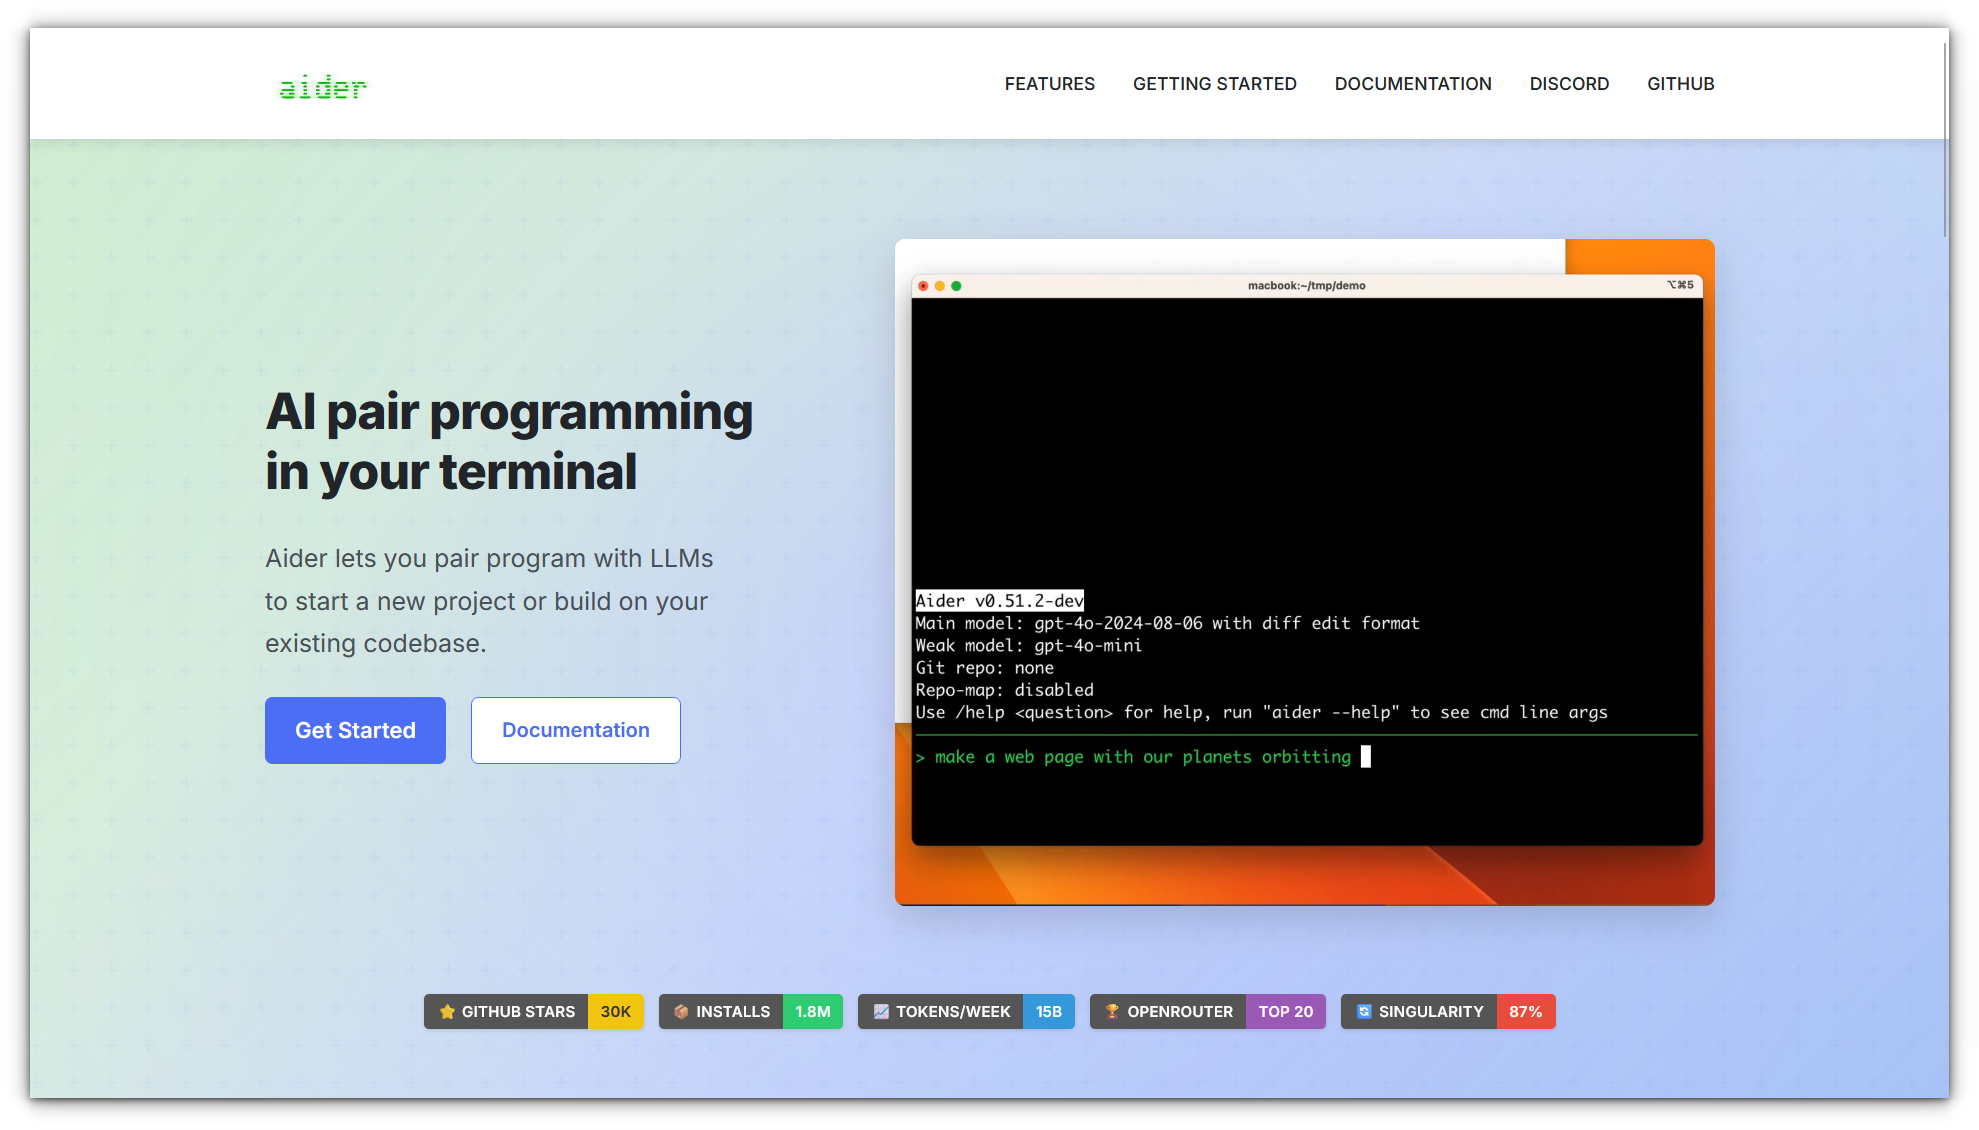The height and width of the screenshot is (1130, 1979).
Task: Click the white Documentation button
Action: (x=575, y=730)
